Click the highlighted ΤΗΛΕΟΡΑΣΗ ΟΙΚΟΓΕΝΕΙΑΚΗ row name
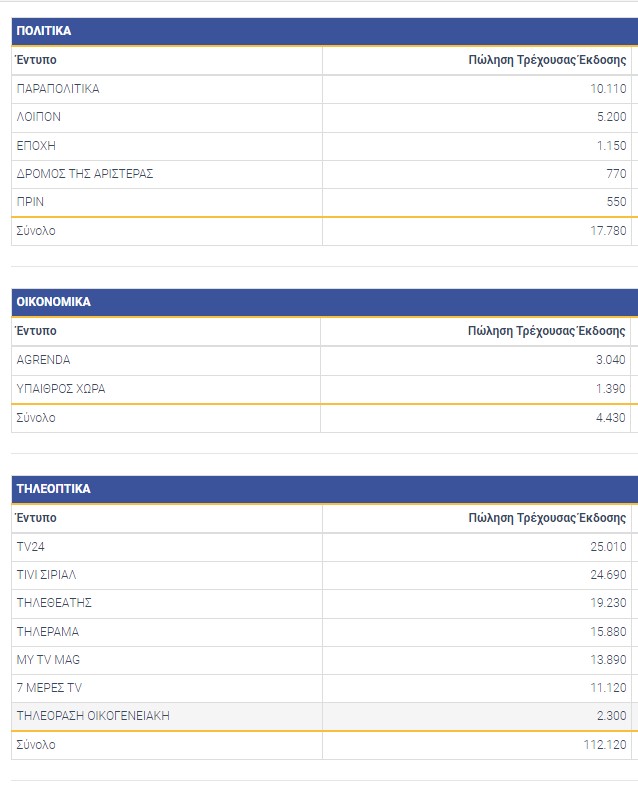The height and width of the screenshot is (795, 638). 93,716
